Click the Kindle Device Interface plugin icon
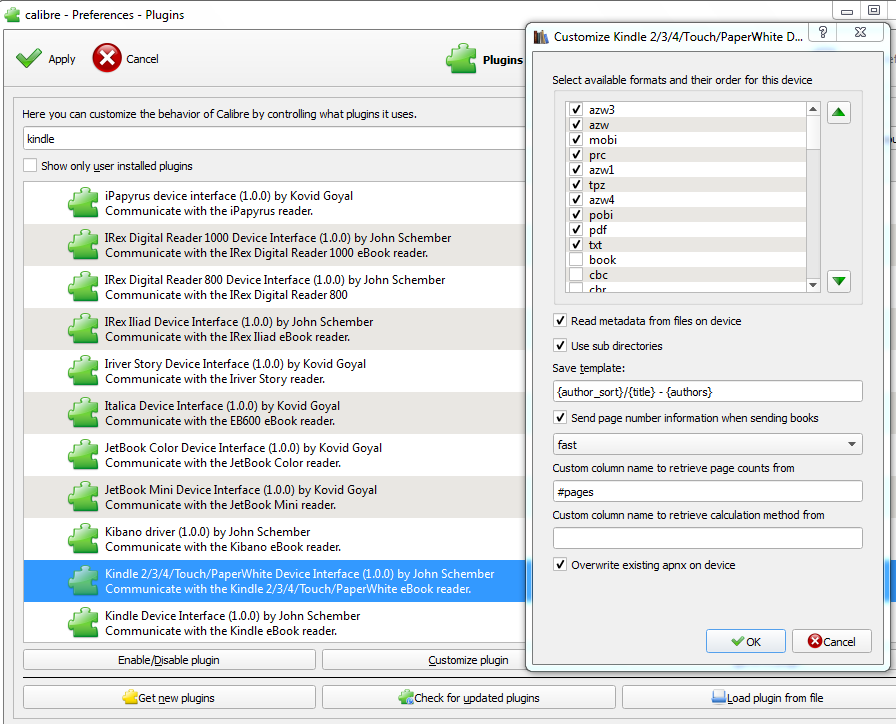The height and width of the screenshot is (724, 896). tap(83, 623)
